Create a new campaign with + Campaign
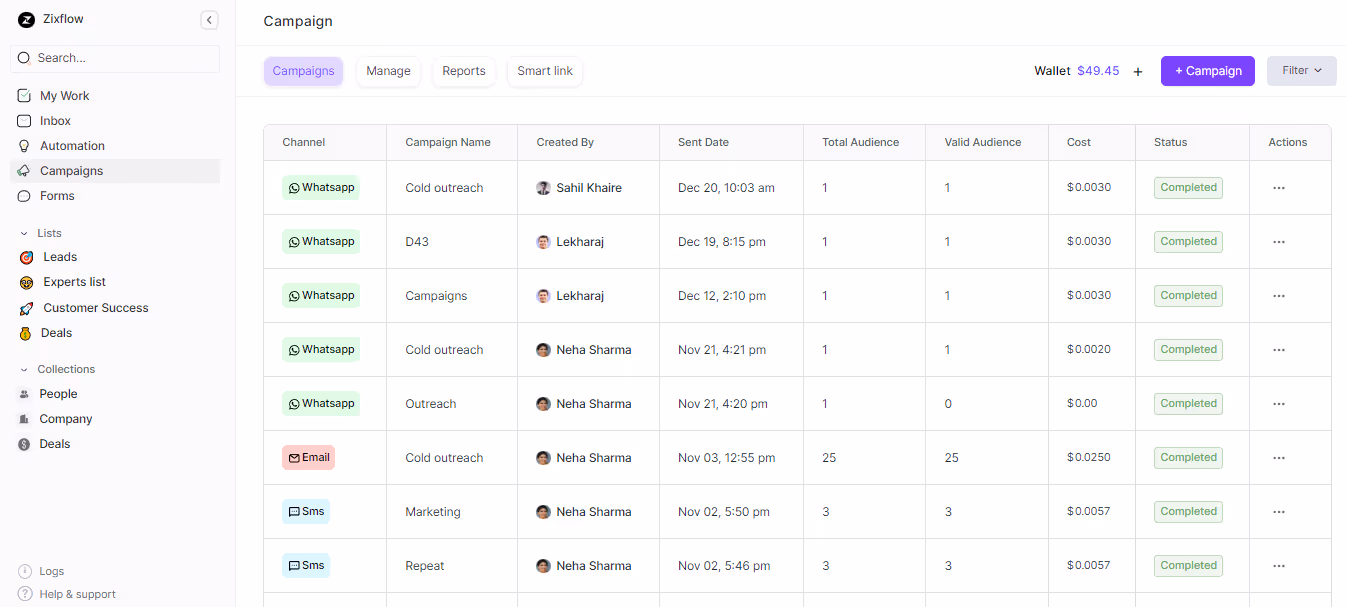The height and width of the screenshot is (607, 1346). (1207, 71)
